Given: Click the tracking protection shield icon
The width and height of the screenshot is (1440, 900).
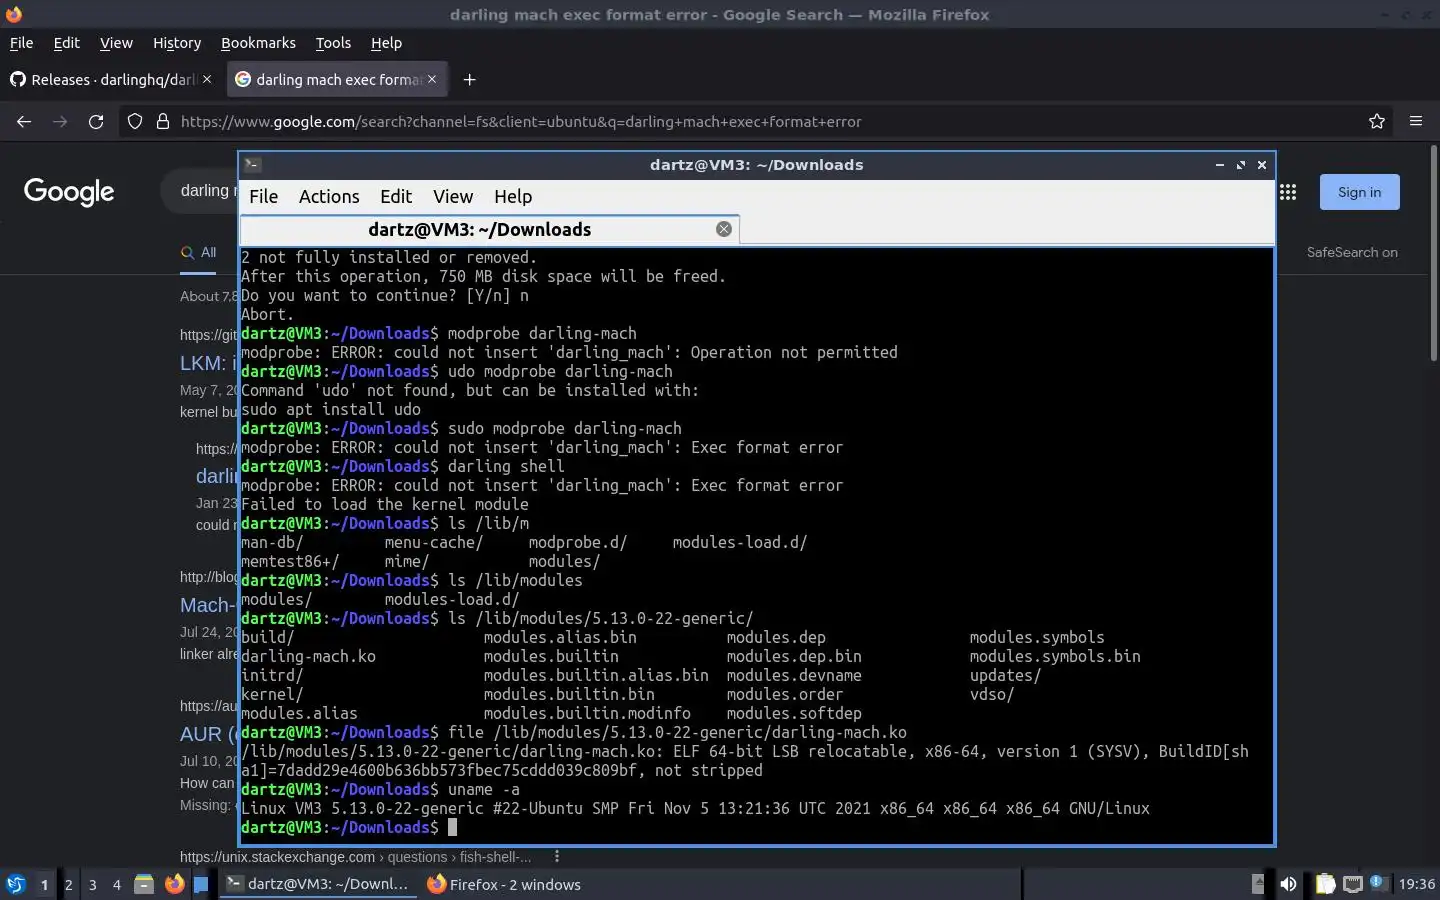Looking at the screenshot, I should [x=135, y=121].
